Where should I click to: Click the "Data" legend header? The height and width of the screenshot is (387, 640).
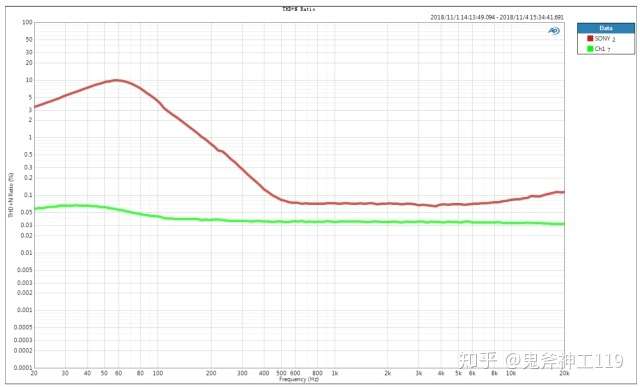coord(606,28)
